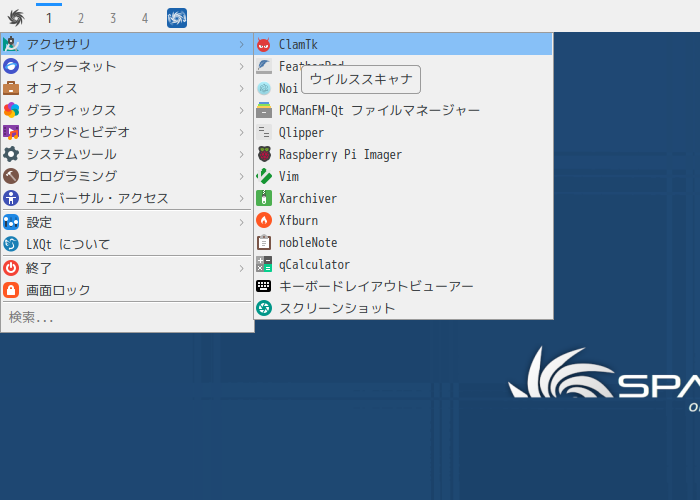Screen dimensions: 700x500
Task: Click the Xarchiver zip icon
Action: coord(264,198)
